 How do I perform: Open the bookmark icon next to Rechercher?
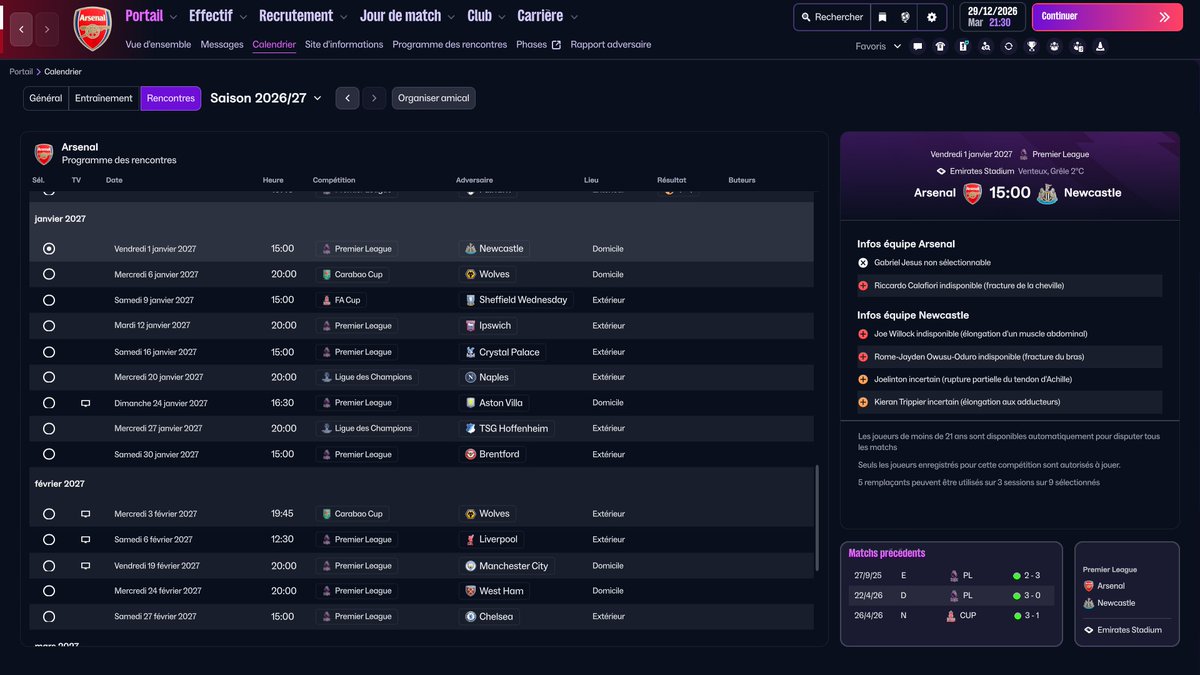(881, 17)
